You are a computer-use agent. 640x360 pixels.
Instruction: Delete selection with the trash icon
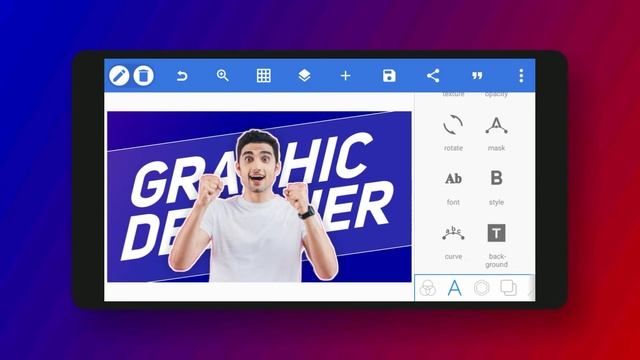(143, 76)
